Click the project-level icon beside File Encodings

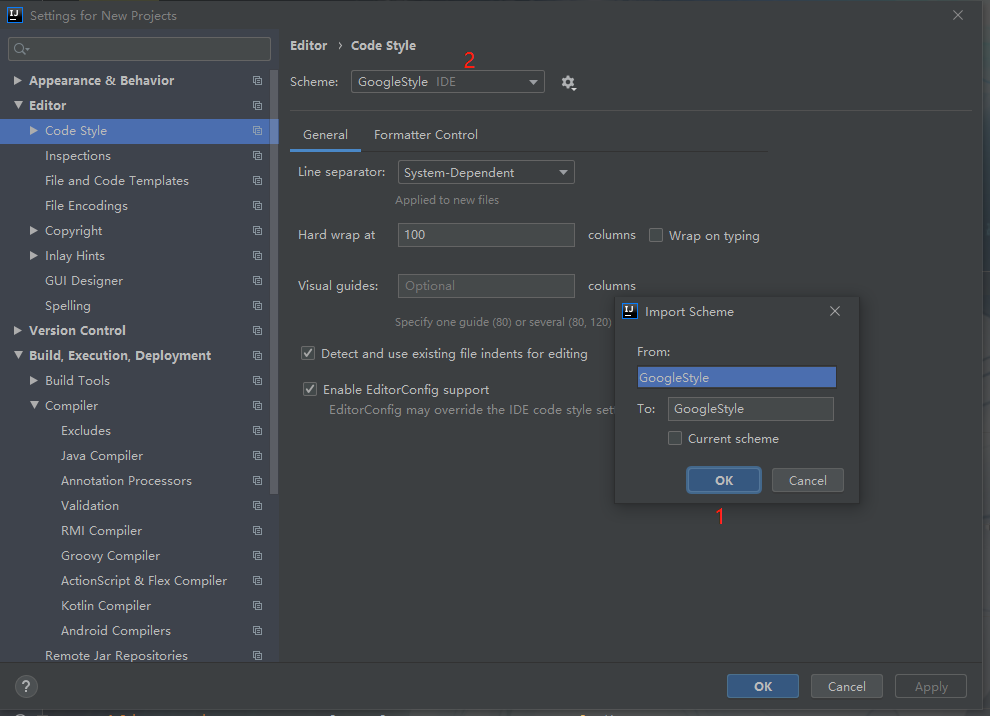(258, 206)
